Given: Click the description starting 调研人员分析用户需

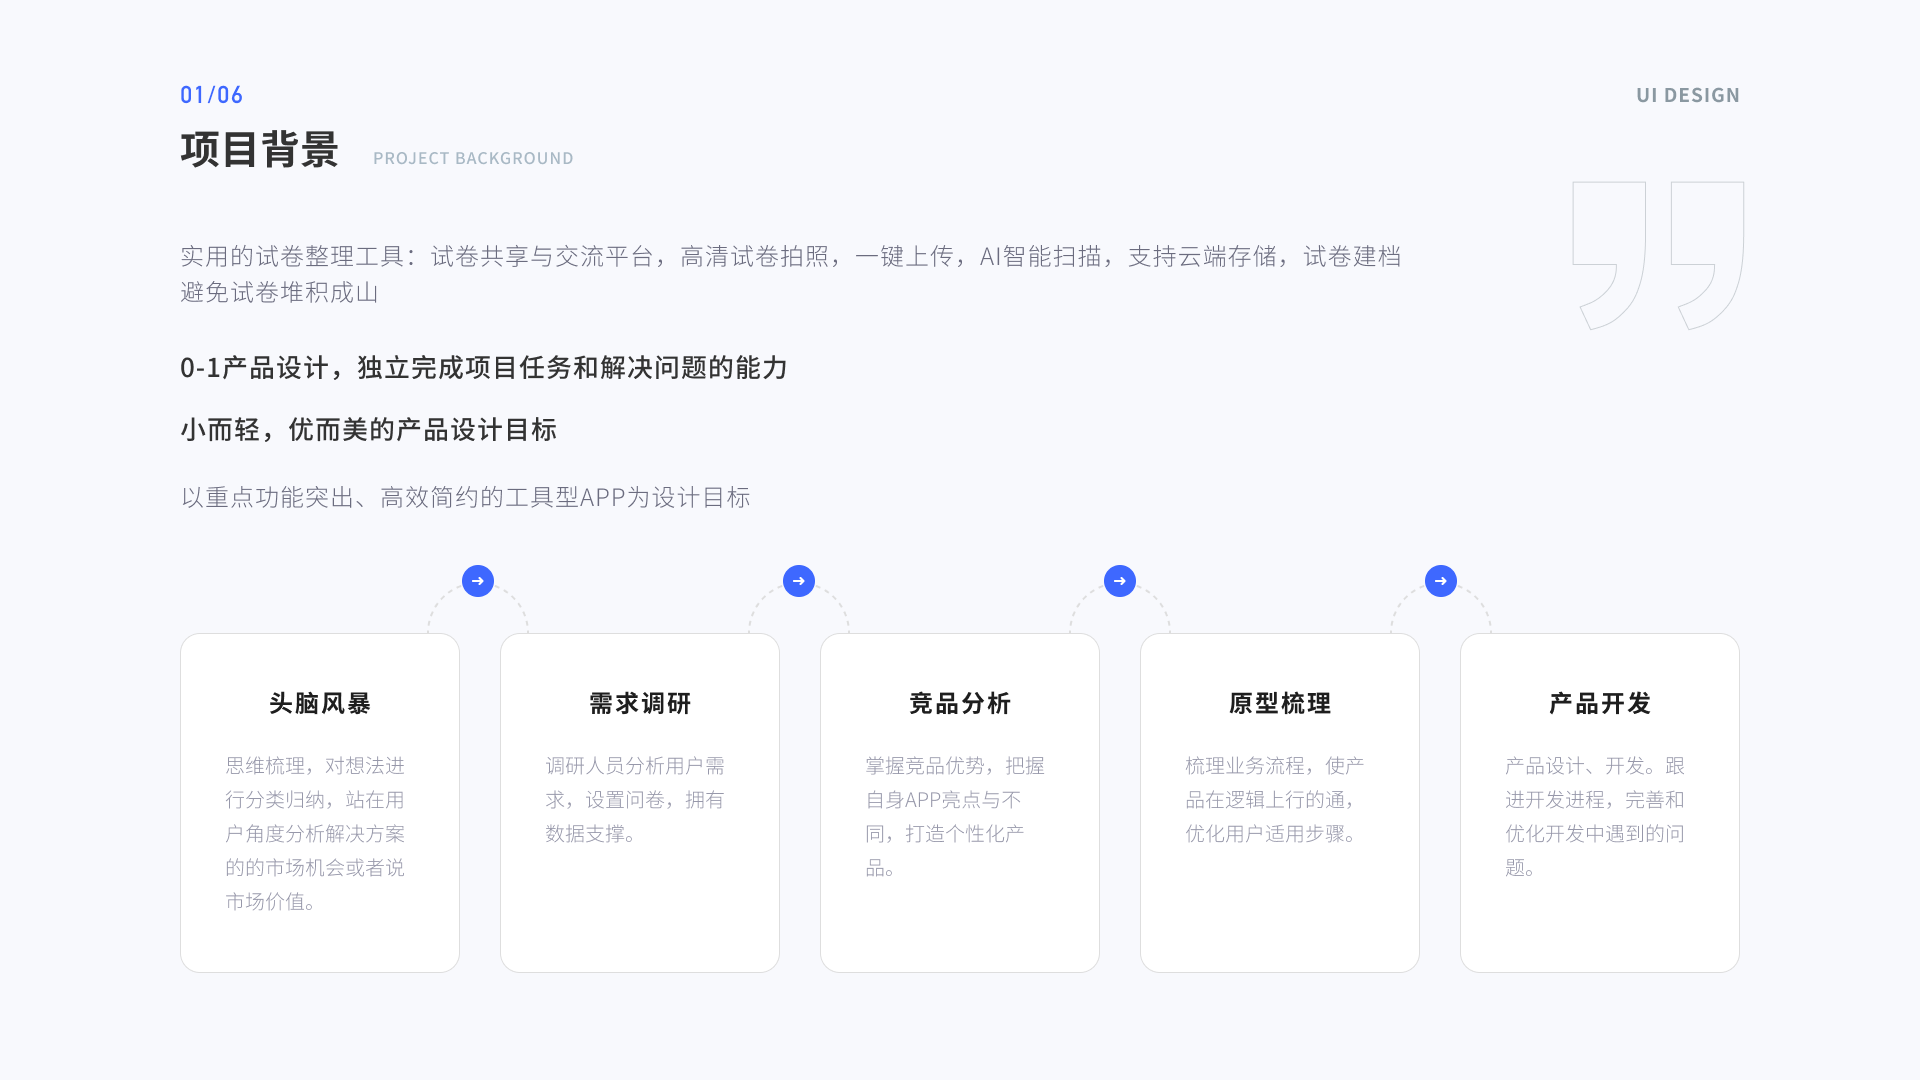Looking at the screenshot, I should point(635,799).
